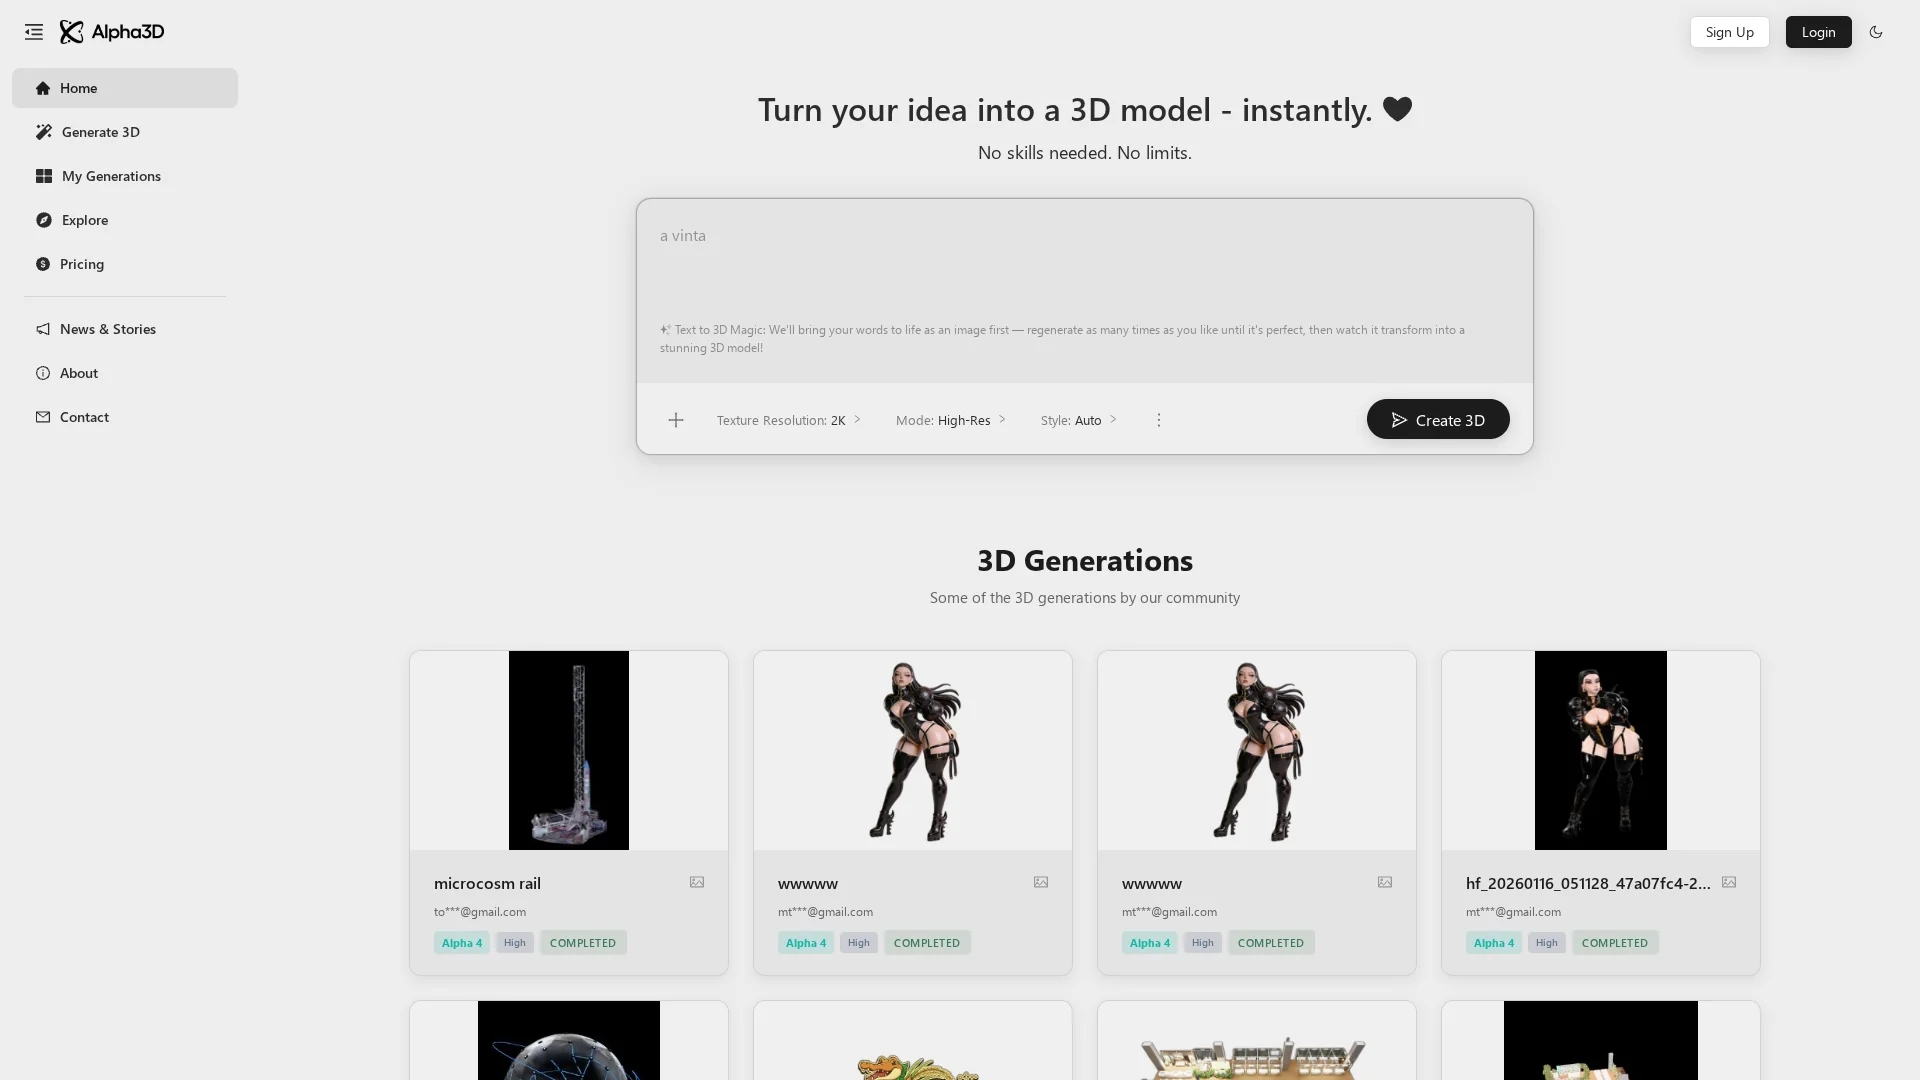Click the Explore compass icon

pos(44,220)
